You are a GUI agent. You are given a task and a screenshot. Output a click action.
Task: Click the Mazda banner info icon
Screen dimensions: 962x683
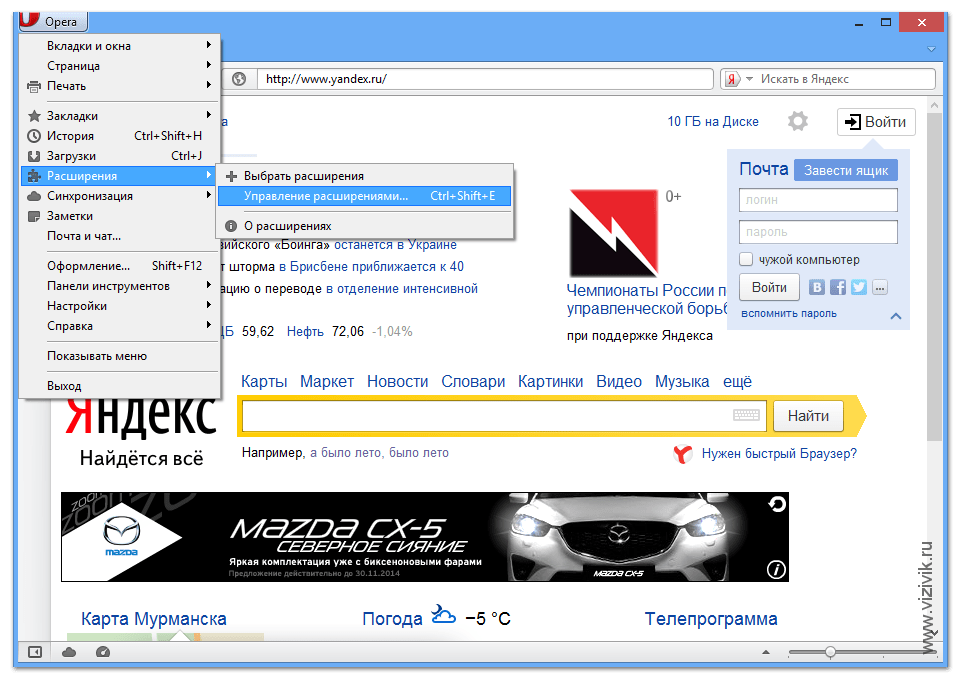(776, 569)
